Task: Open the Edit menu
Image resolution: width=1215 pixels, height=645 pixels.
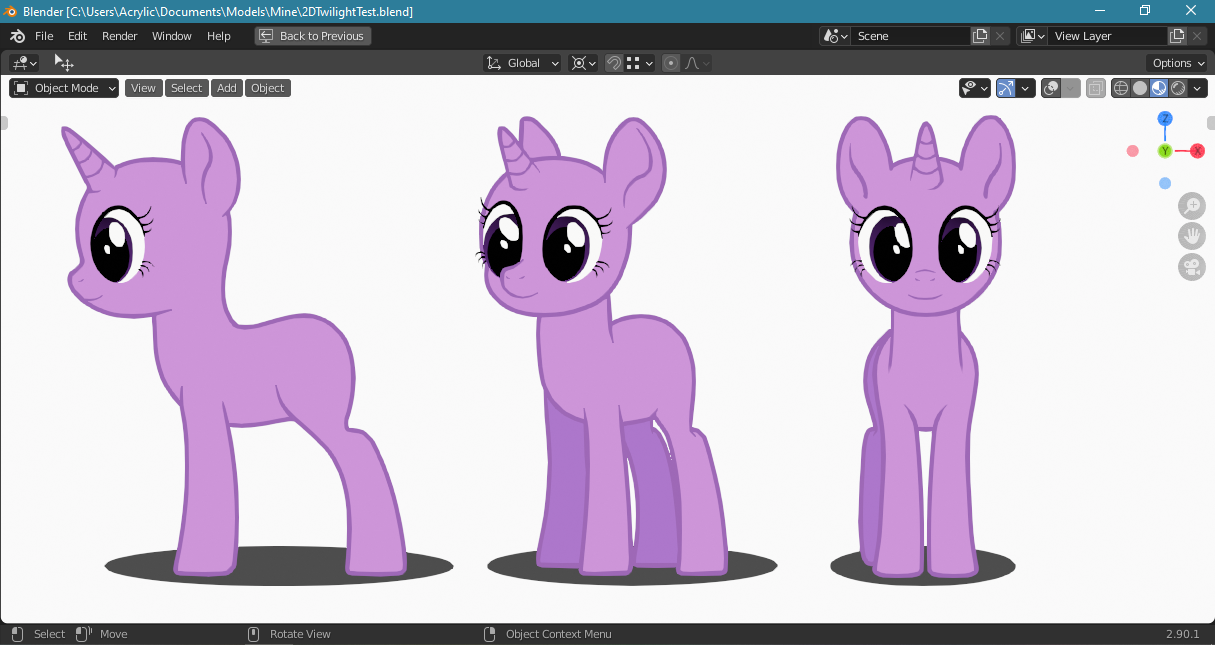Action: coord(78,36)
